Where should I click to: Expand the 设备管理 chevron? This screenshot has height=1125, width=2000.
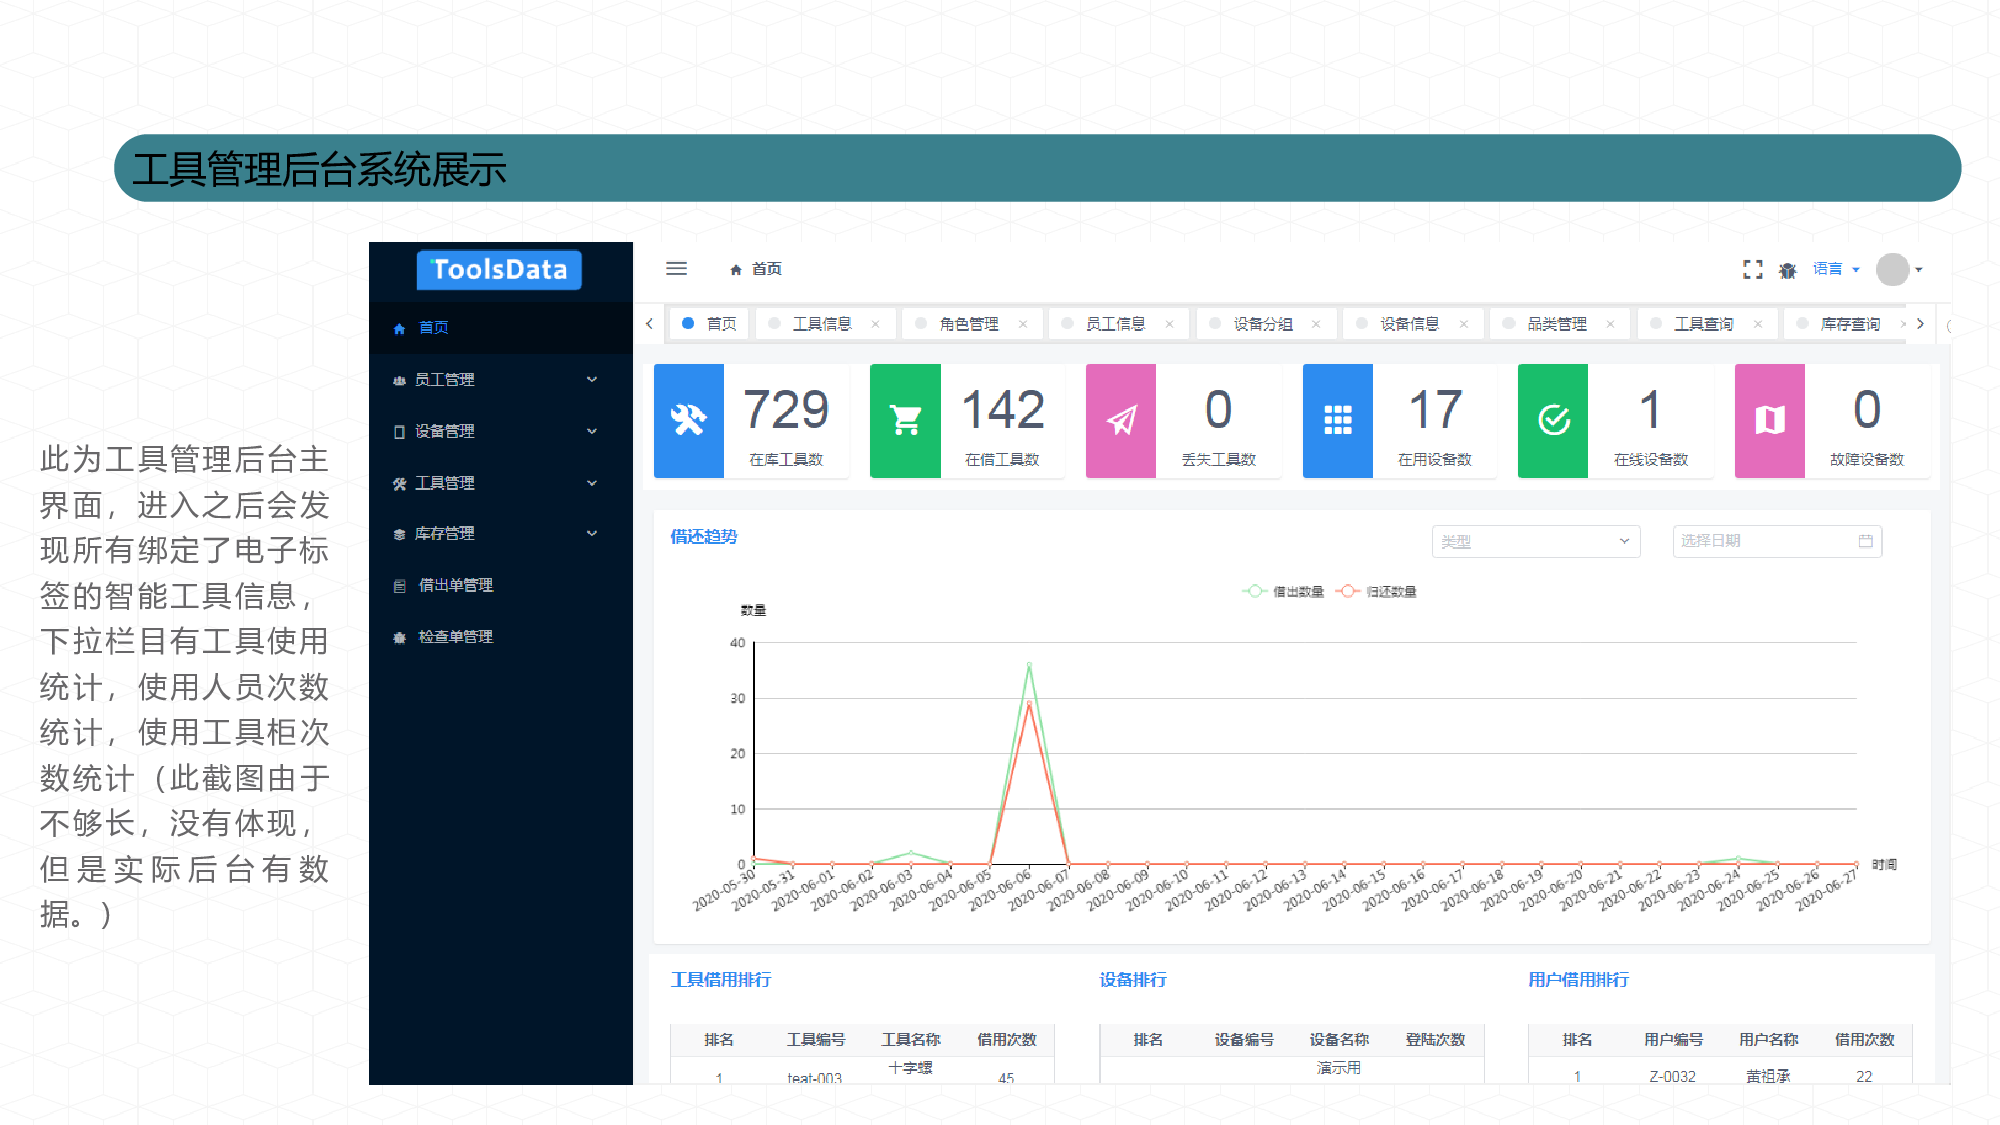[x=592, y=431]
